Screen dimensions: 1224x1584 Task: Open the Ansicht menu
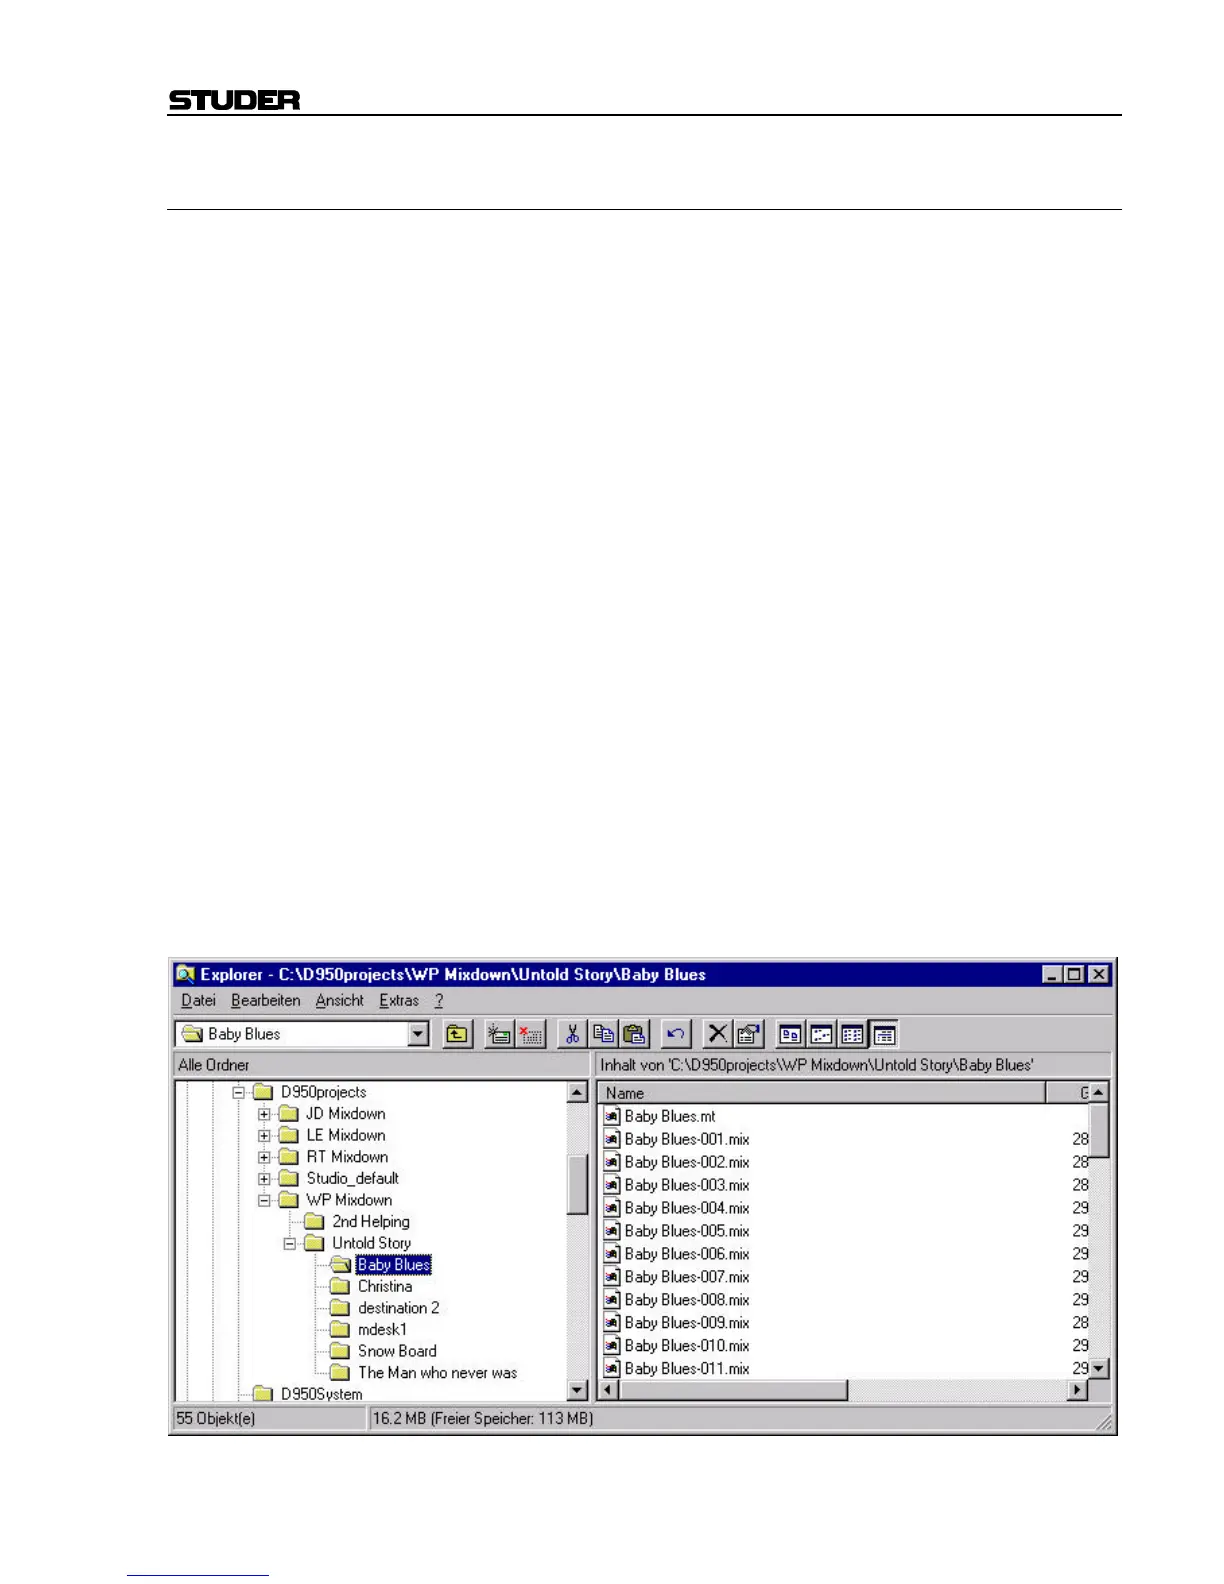[340, 1000]
